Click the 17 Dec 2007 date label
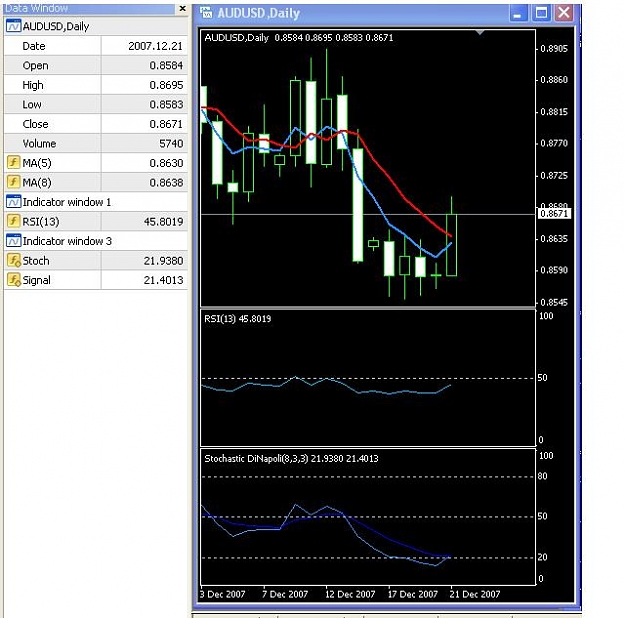 coord(413,594)
